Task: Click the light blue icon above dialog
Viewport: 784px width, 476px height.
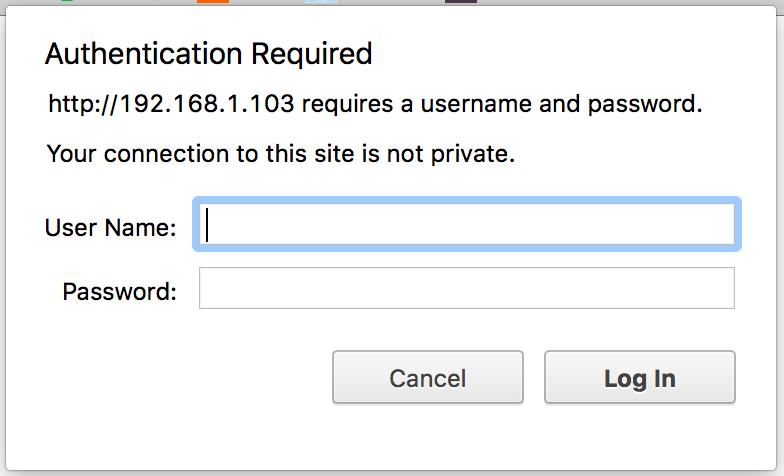Action: tap(321, 2)
